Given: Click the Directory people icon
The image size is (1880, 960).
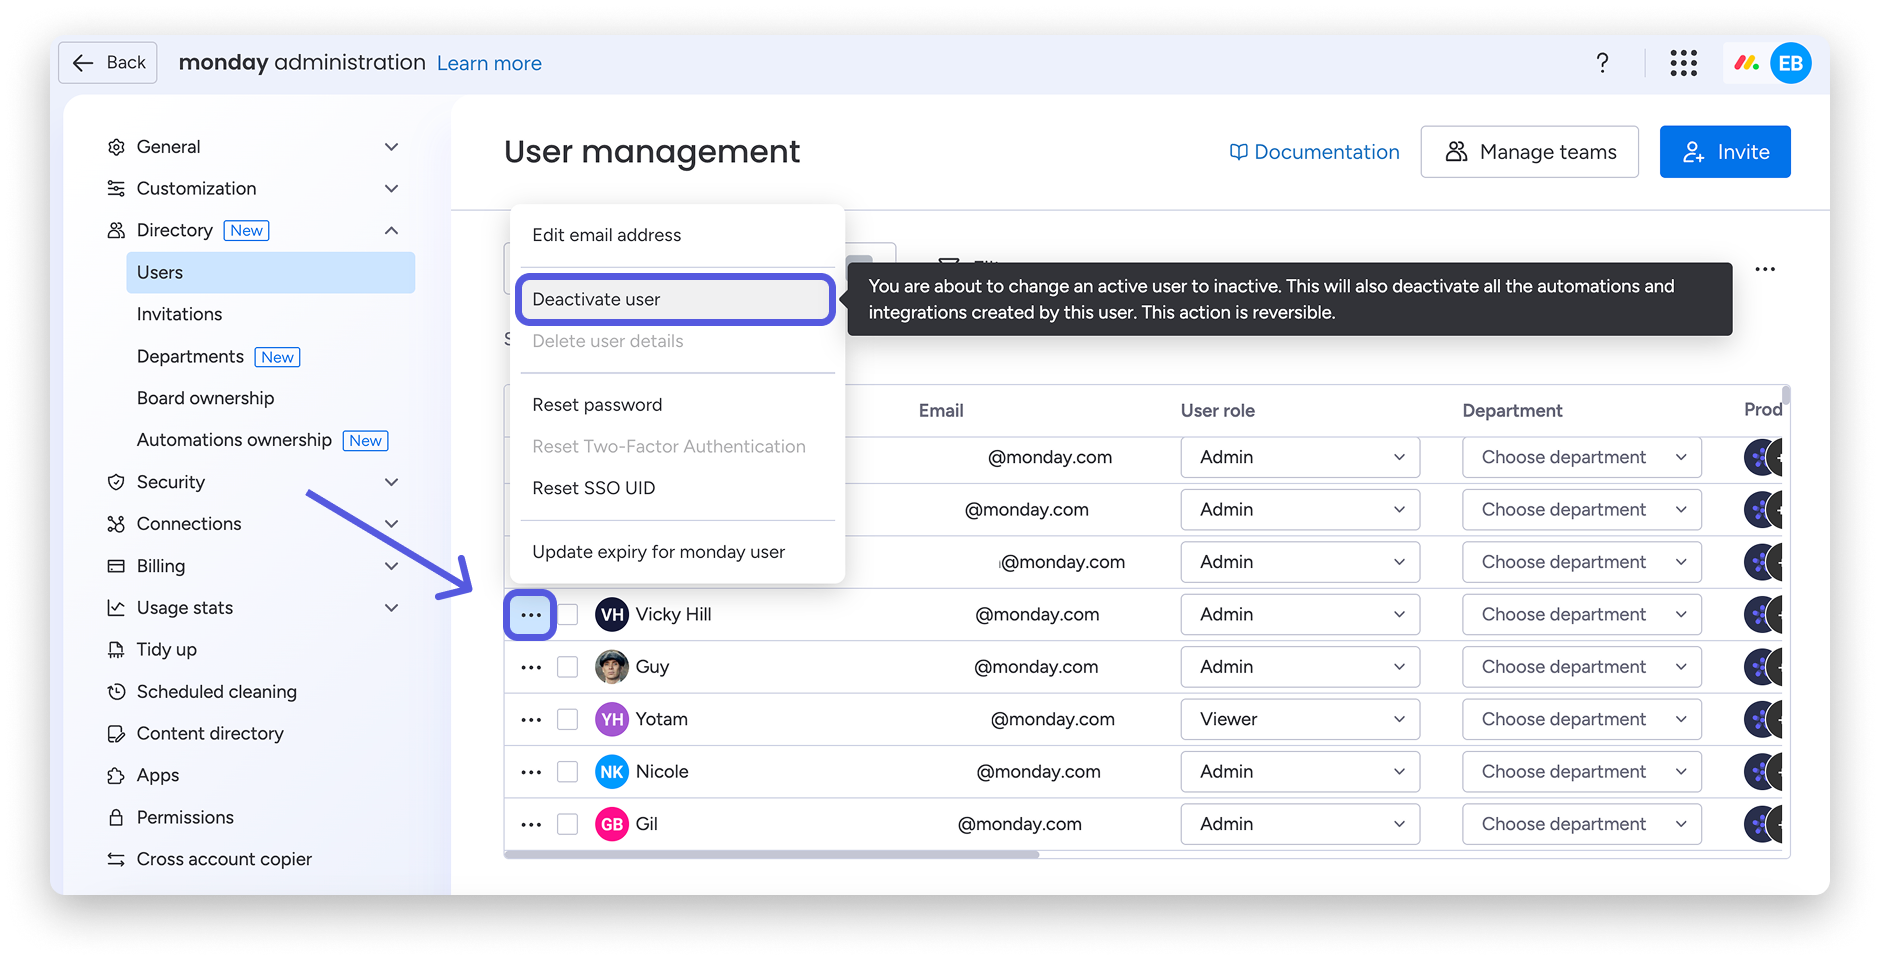Looking at the screenshot, I should click(x=116, y=231).
